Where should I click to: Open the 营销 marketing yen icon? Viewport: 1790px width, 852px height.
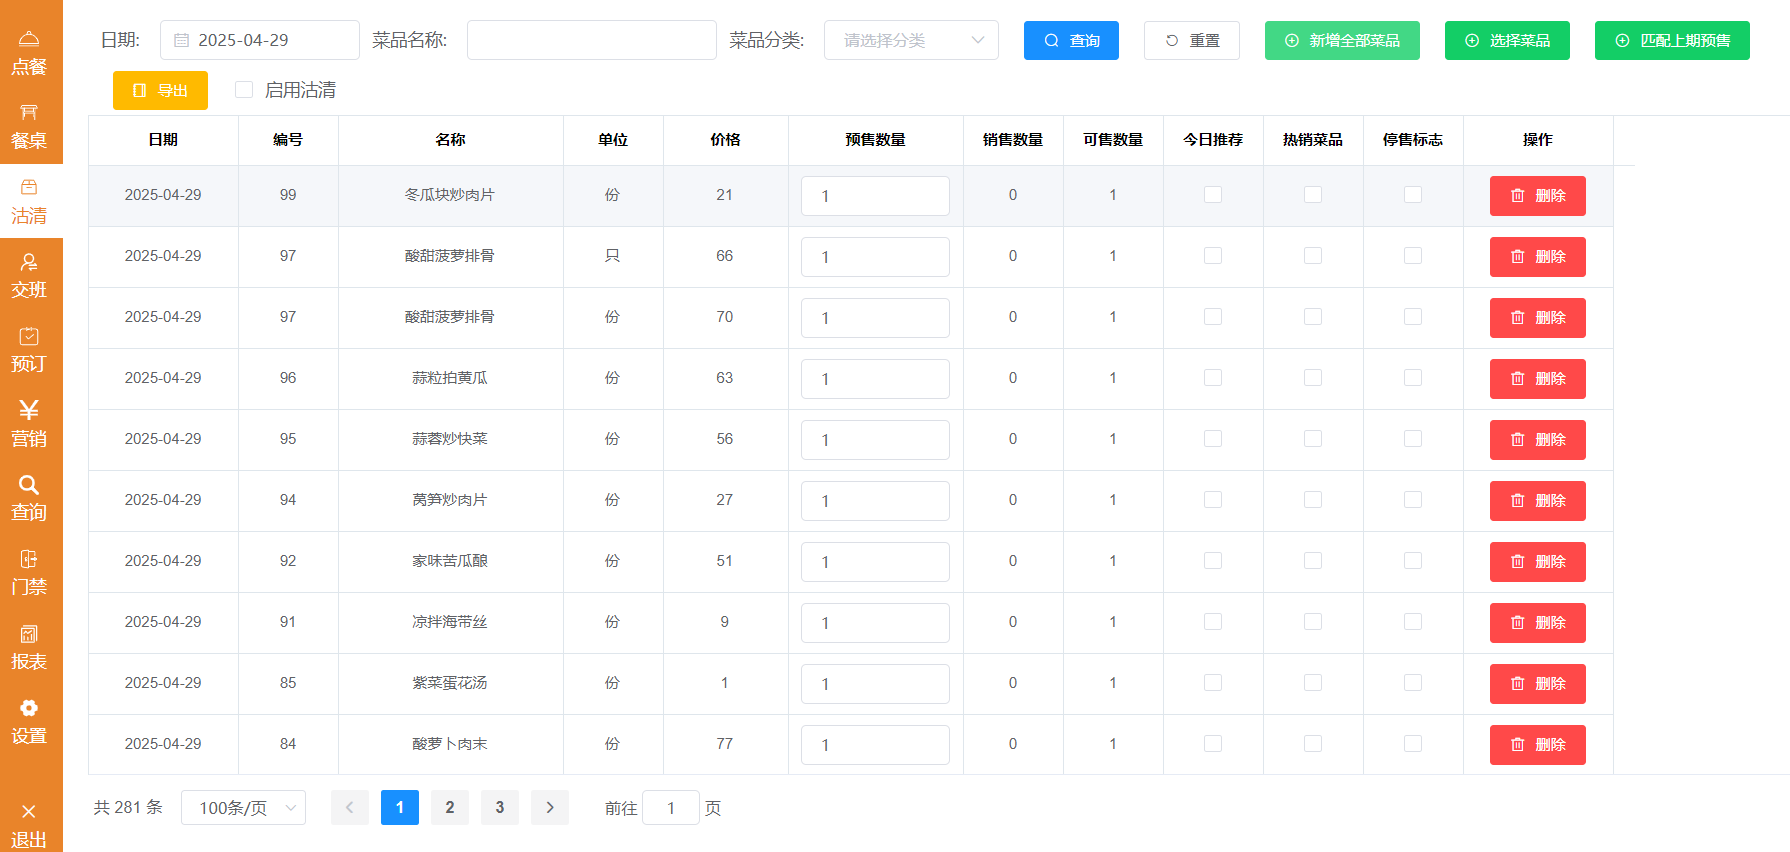pyautogui.click(x=29, y=423)
